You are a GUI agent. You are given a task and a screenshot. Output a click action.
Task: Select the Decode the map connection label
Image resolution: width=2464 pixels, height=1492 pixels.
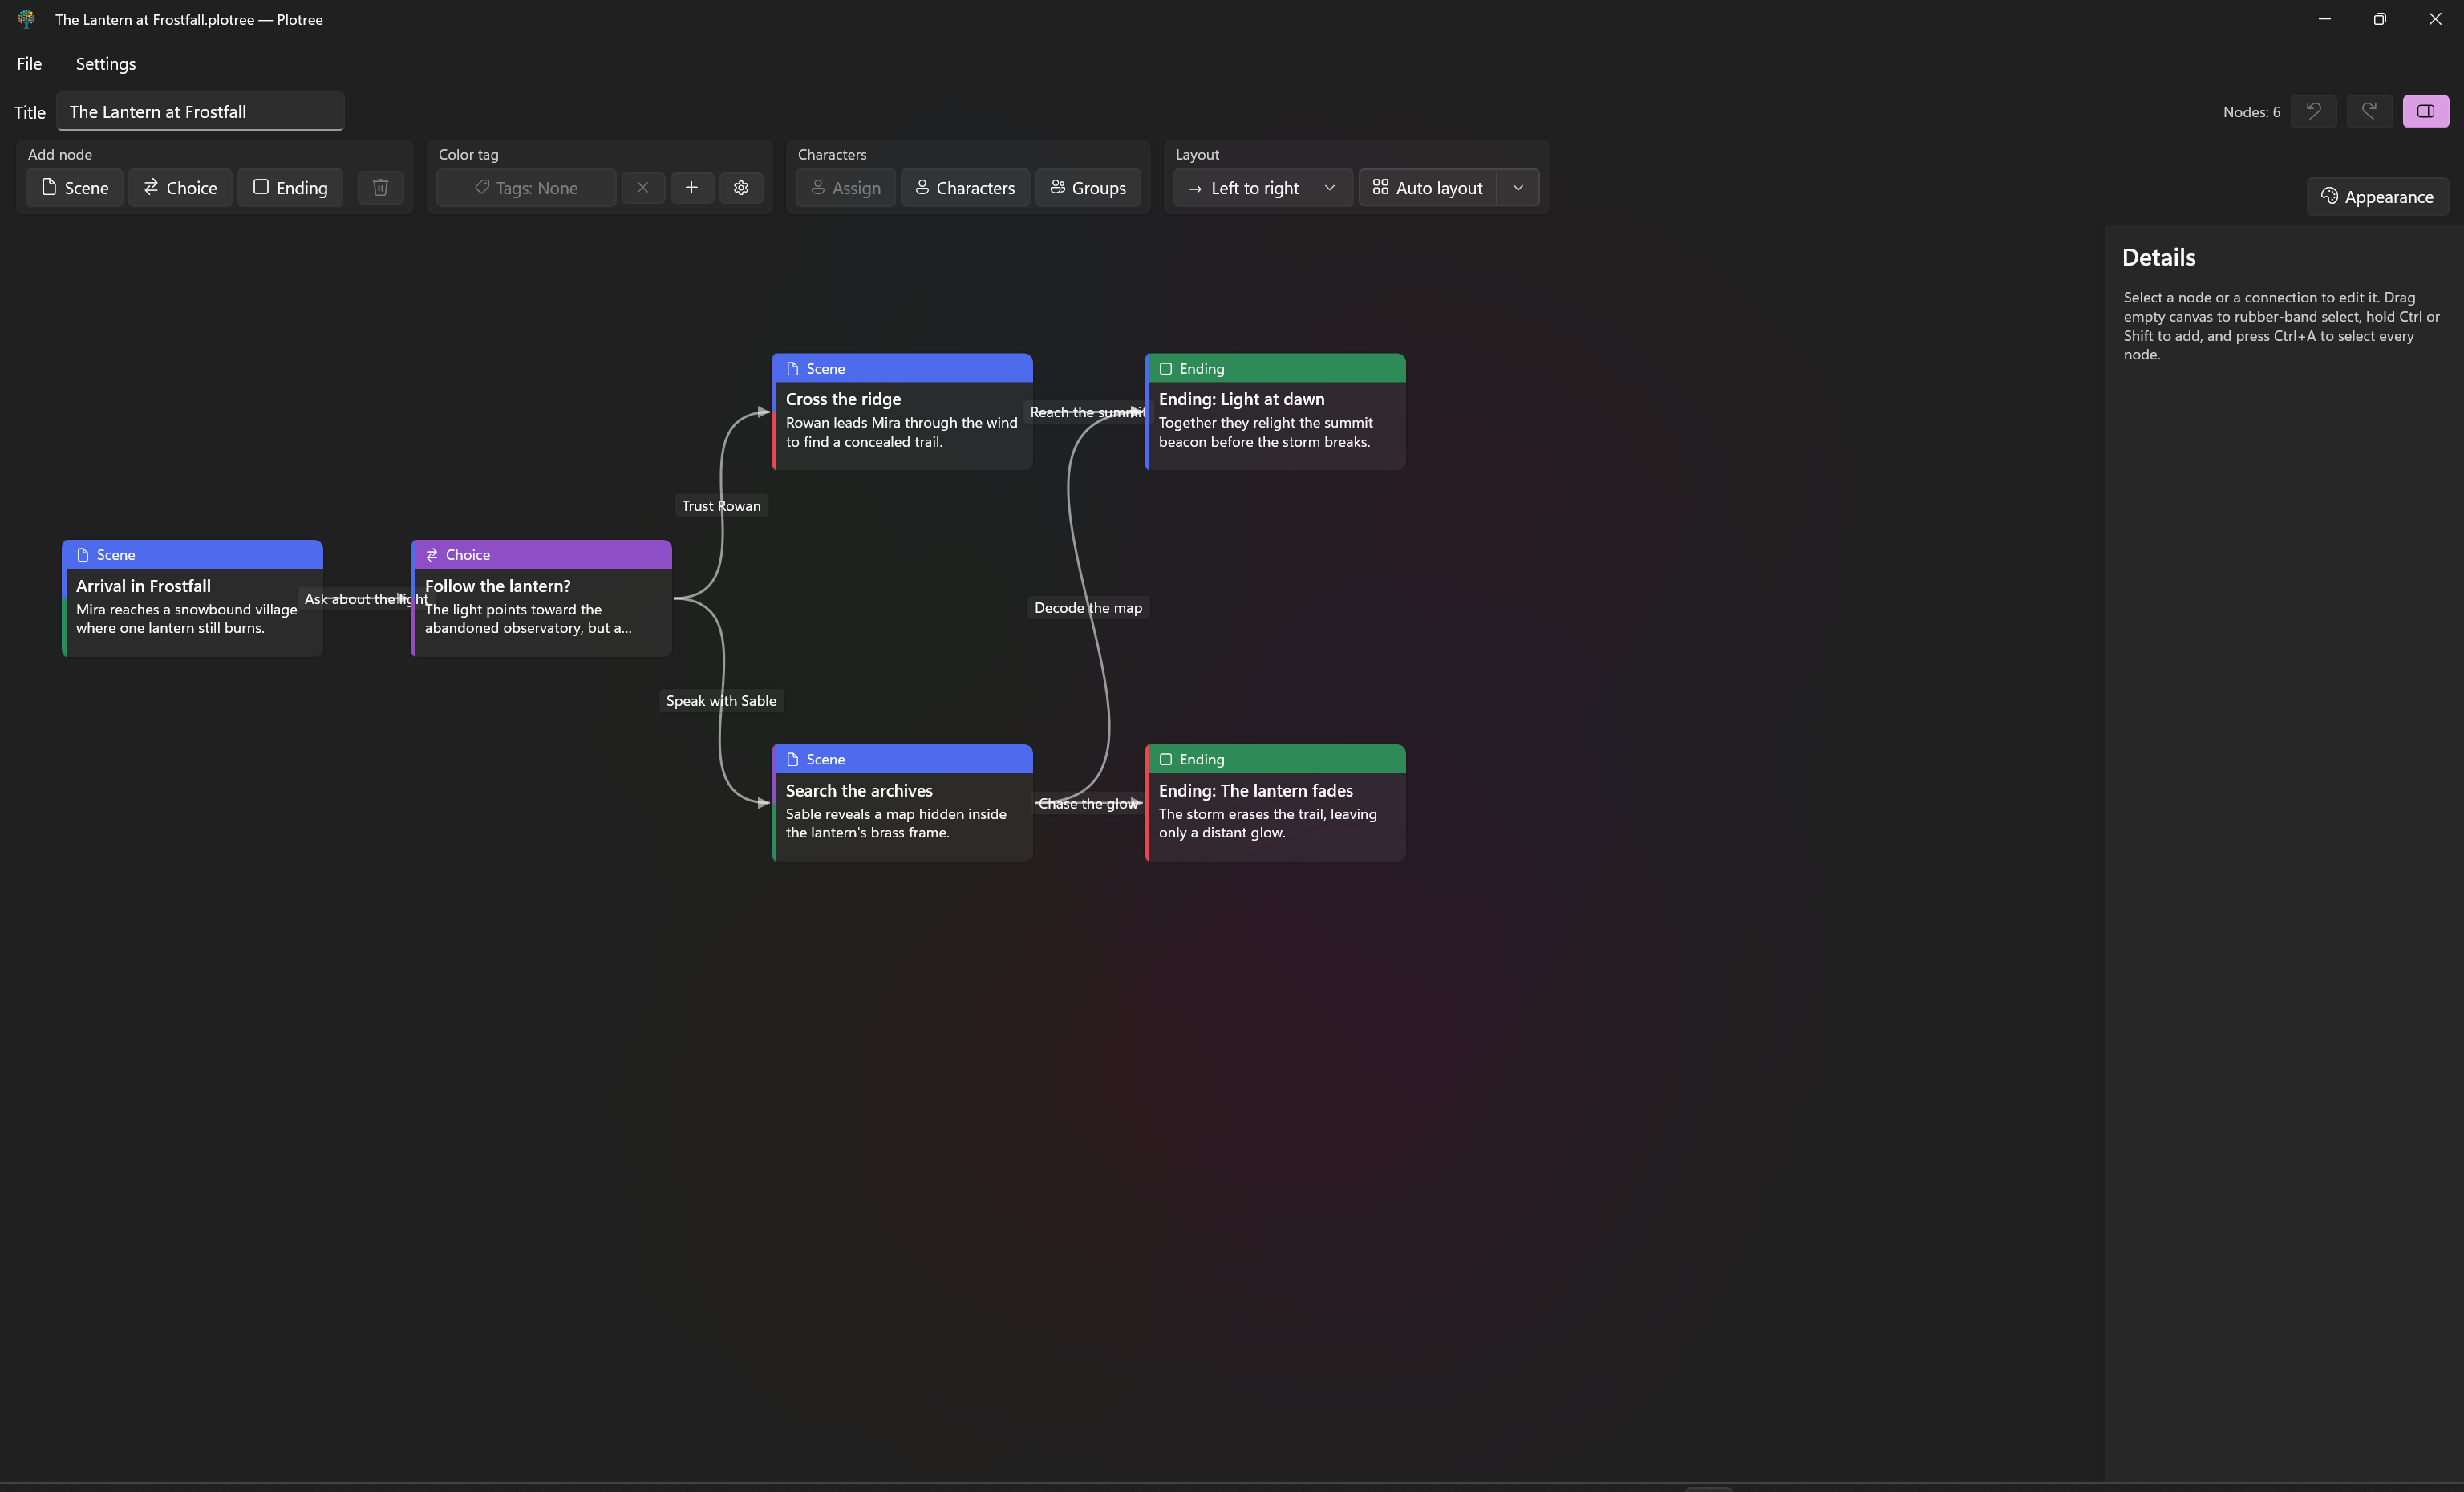[x=1088, y=608]
